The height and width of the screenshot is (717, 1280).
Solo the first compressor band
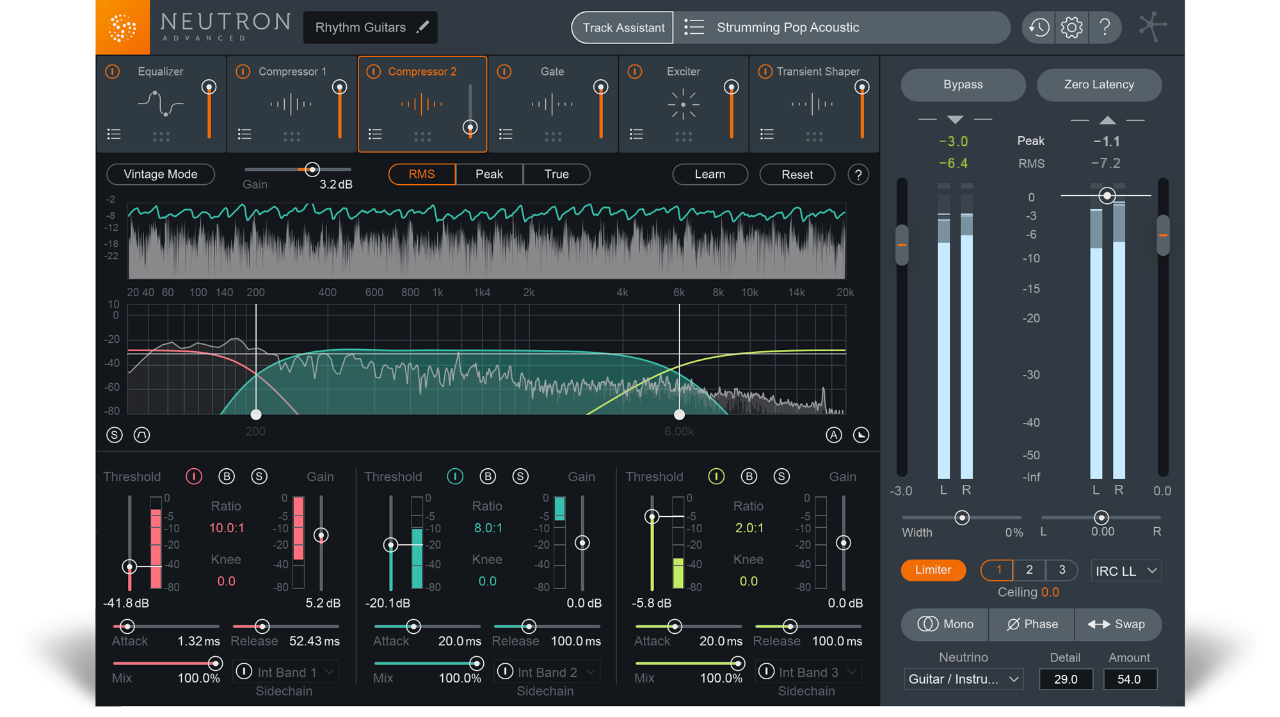click(x=259, y=476)
